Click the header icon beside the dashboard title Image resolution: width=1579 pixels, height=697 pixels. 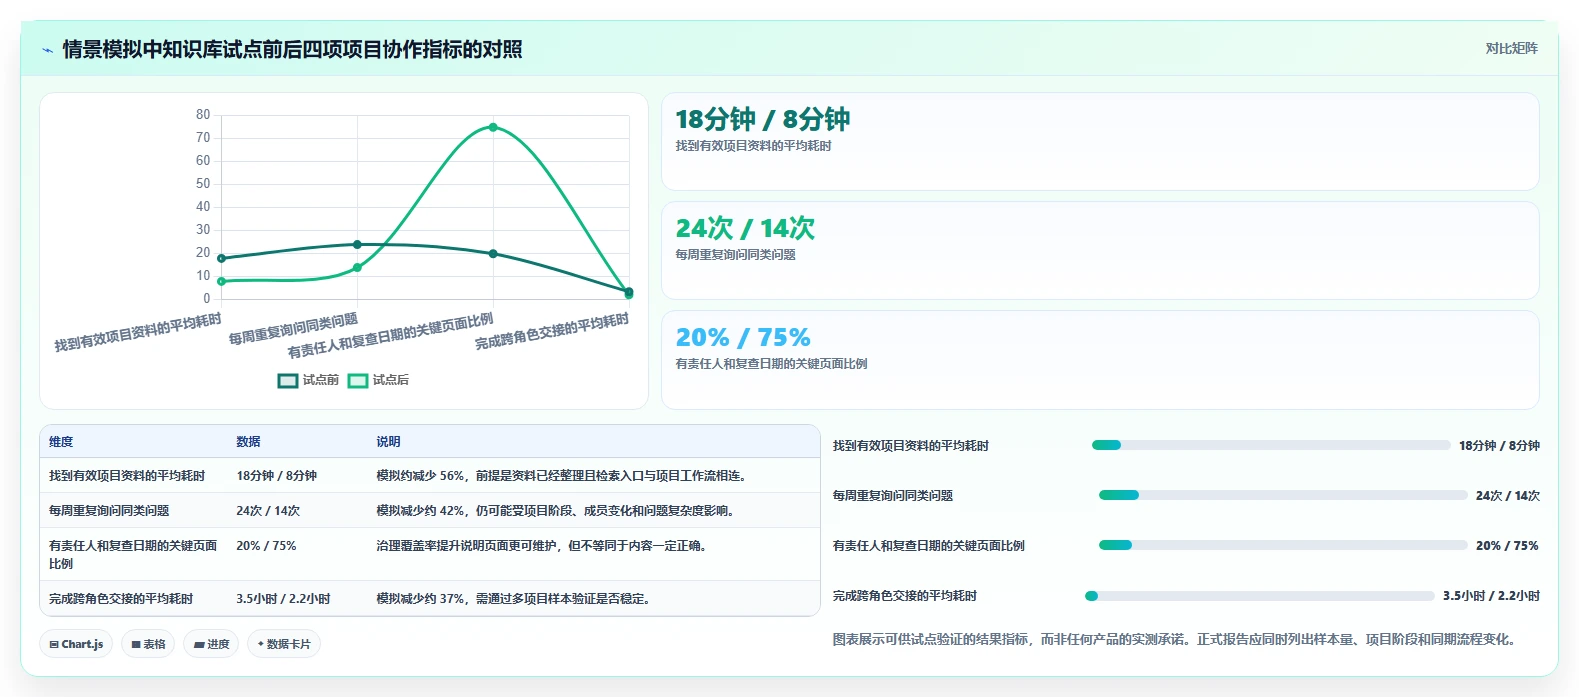point(47,50)
